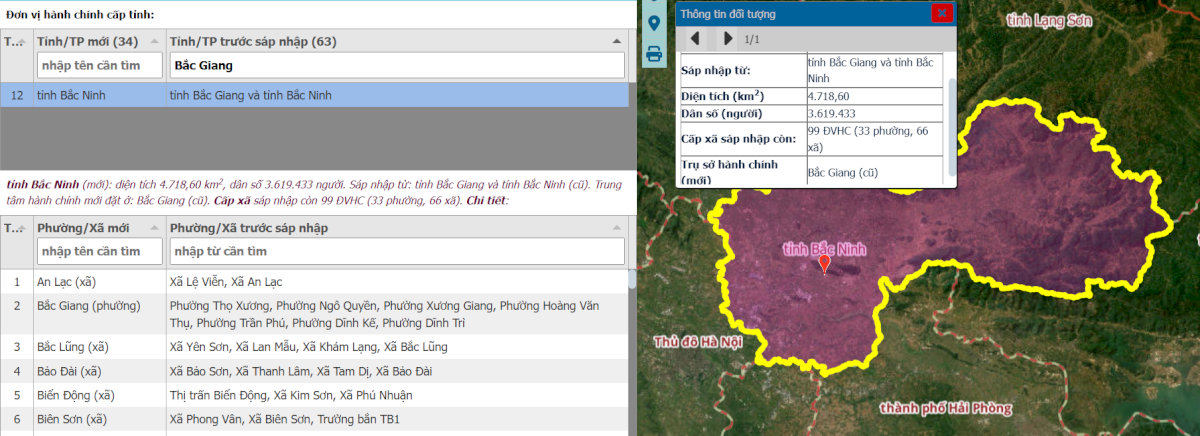This screenshot has width=1200, height=436.
Task: Click the print map icon
Action: 654,54
